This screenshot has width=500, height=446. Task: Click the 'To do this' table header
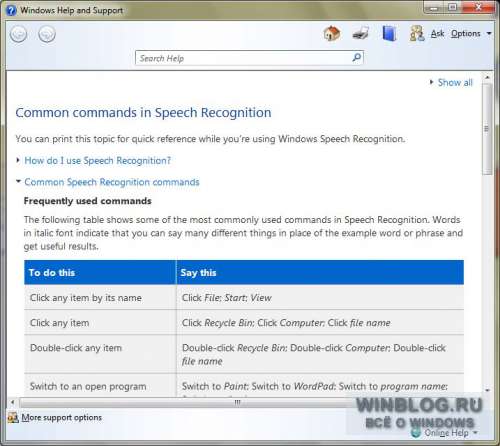point(100,273)
